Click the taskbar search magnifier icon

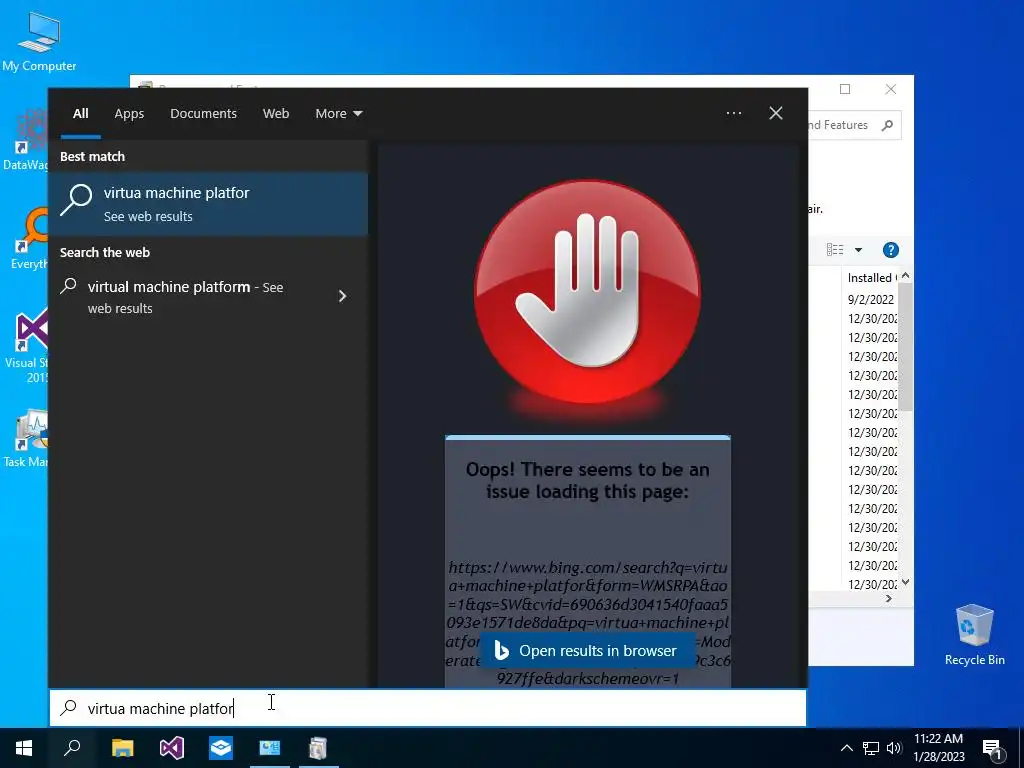[x=72, y=748]
